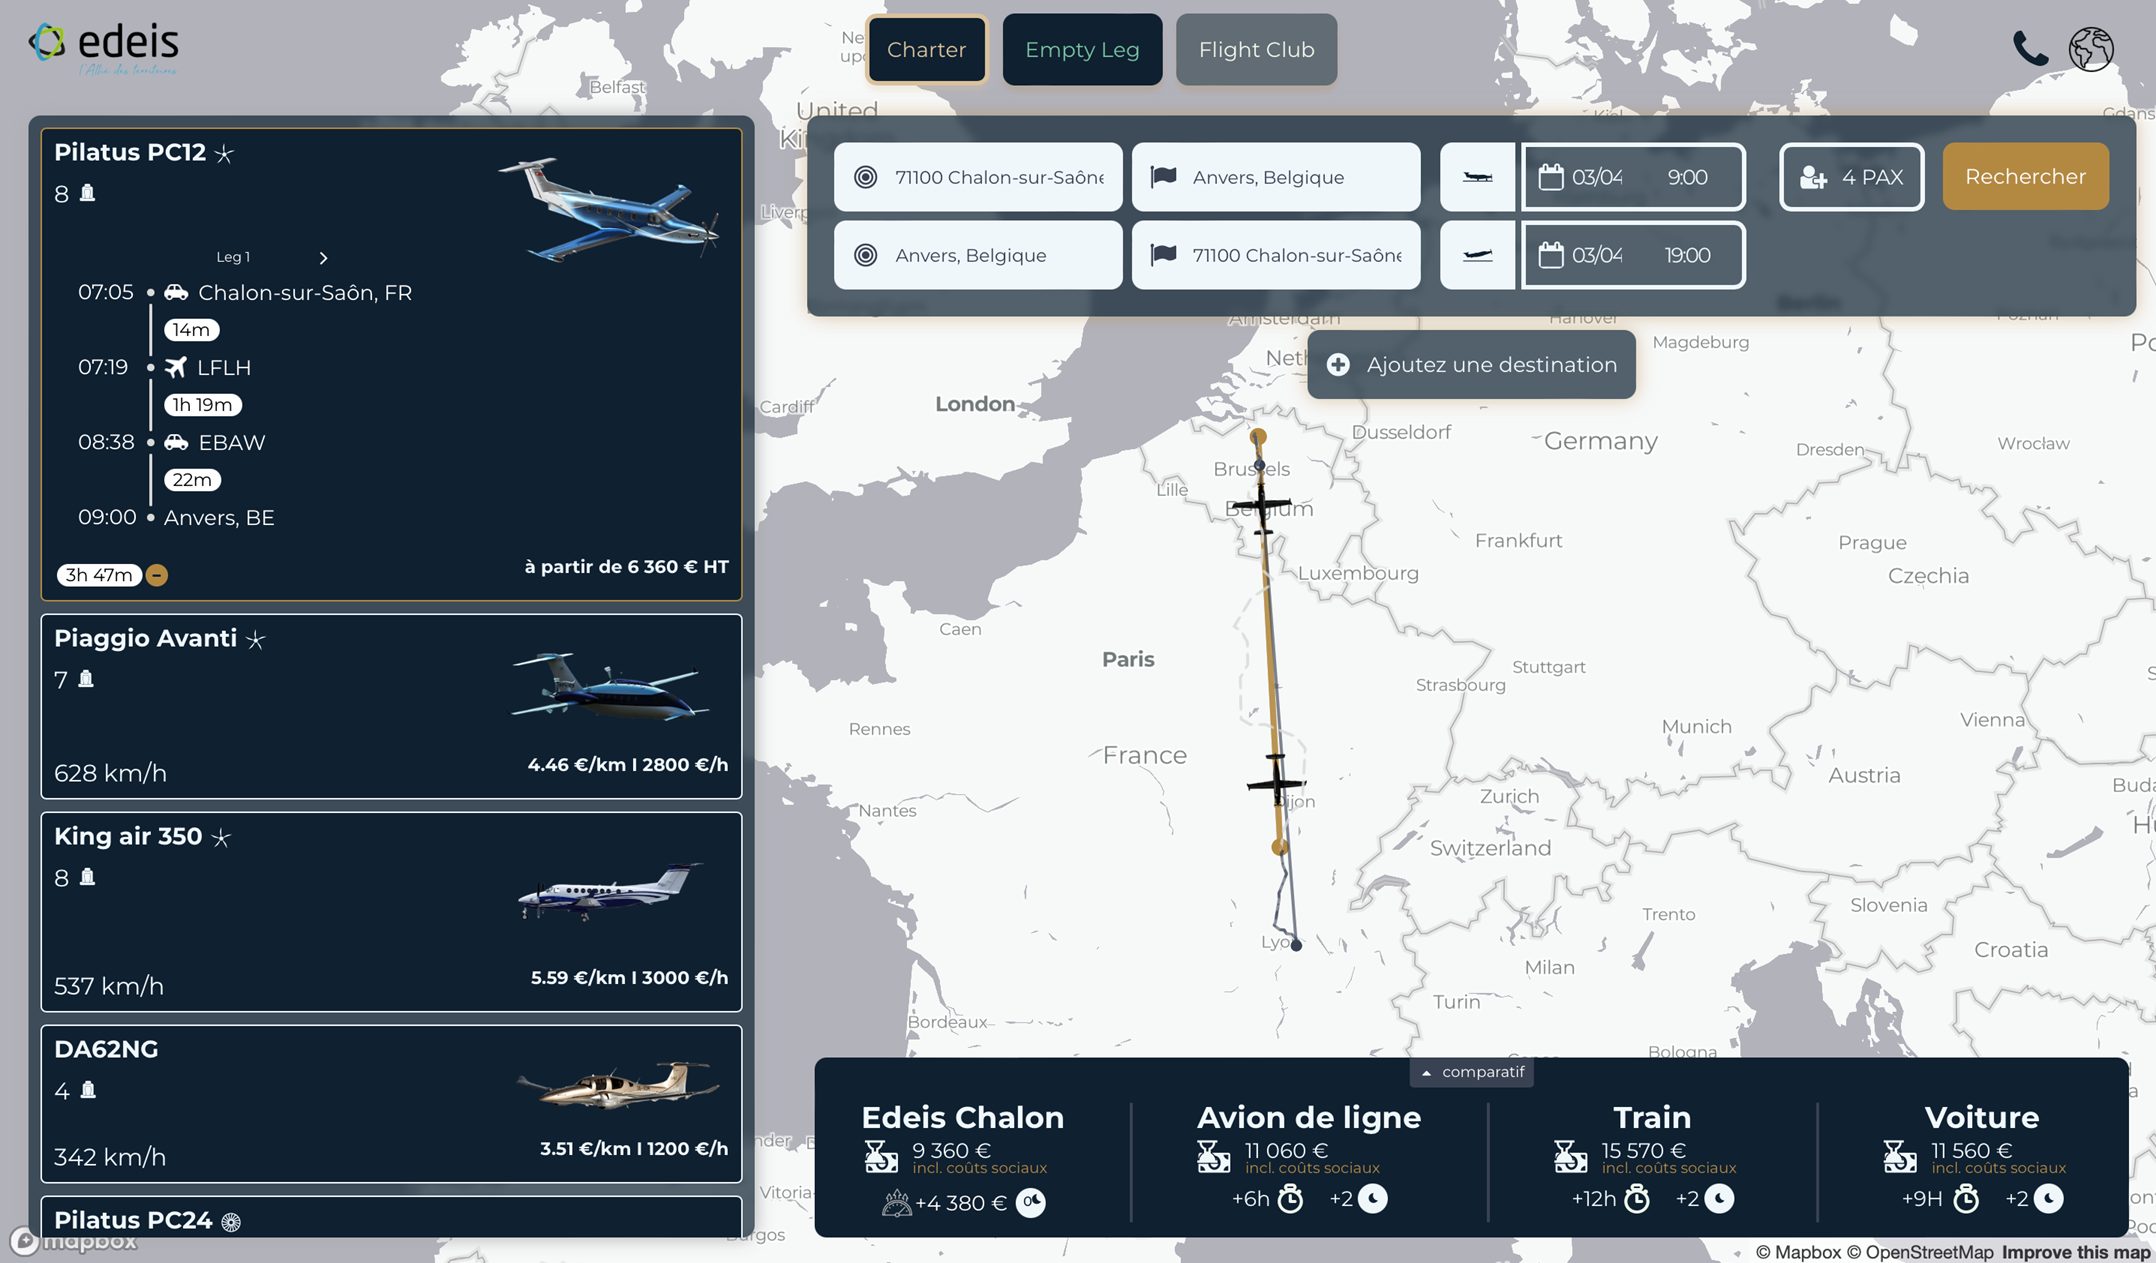Open date picker for 03/04 19:00
Viewport: 2156px width, 1263px height.
pos(1633,255)
